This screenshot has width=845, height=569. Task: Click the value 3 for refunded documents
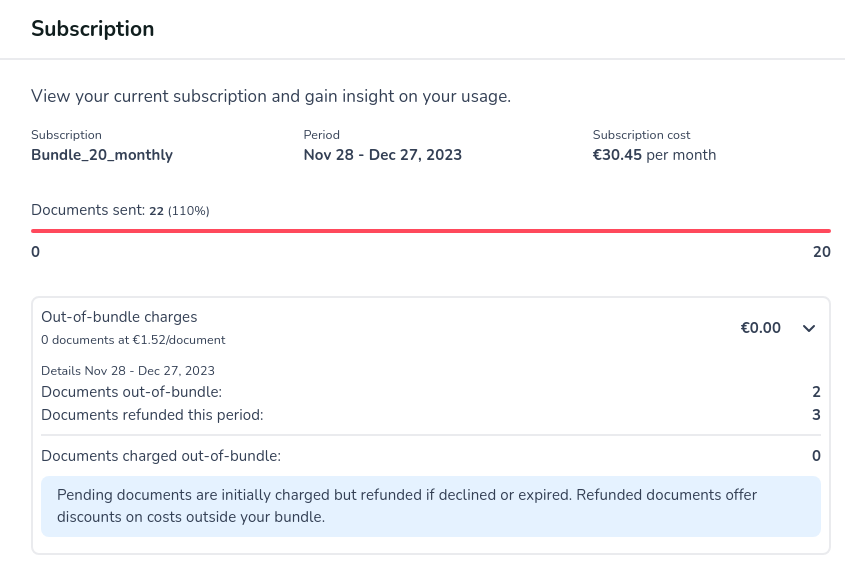[x=816, y=414]
